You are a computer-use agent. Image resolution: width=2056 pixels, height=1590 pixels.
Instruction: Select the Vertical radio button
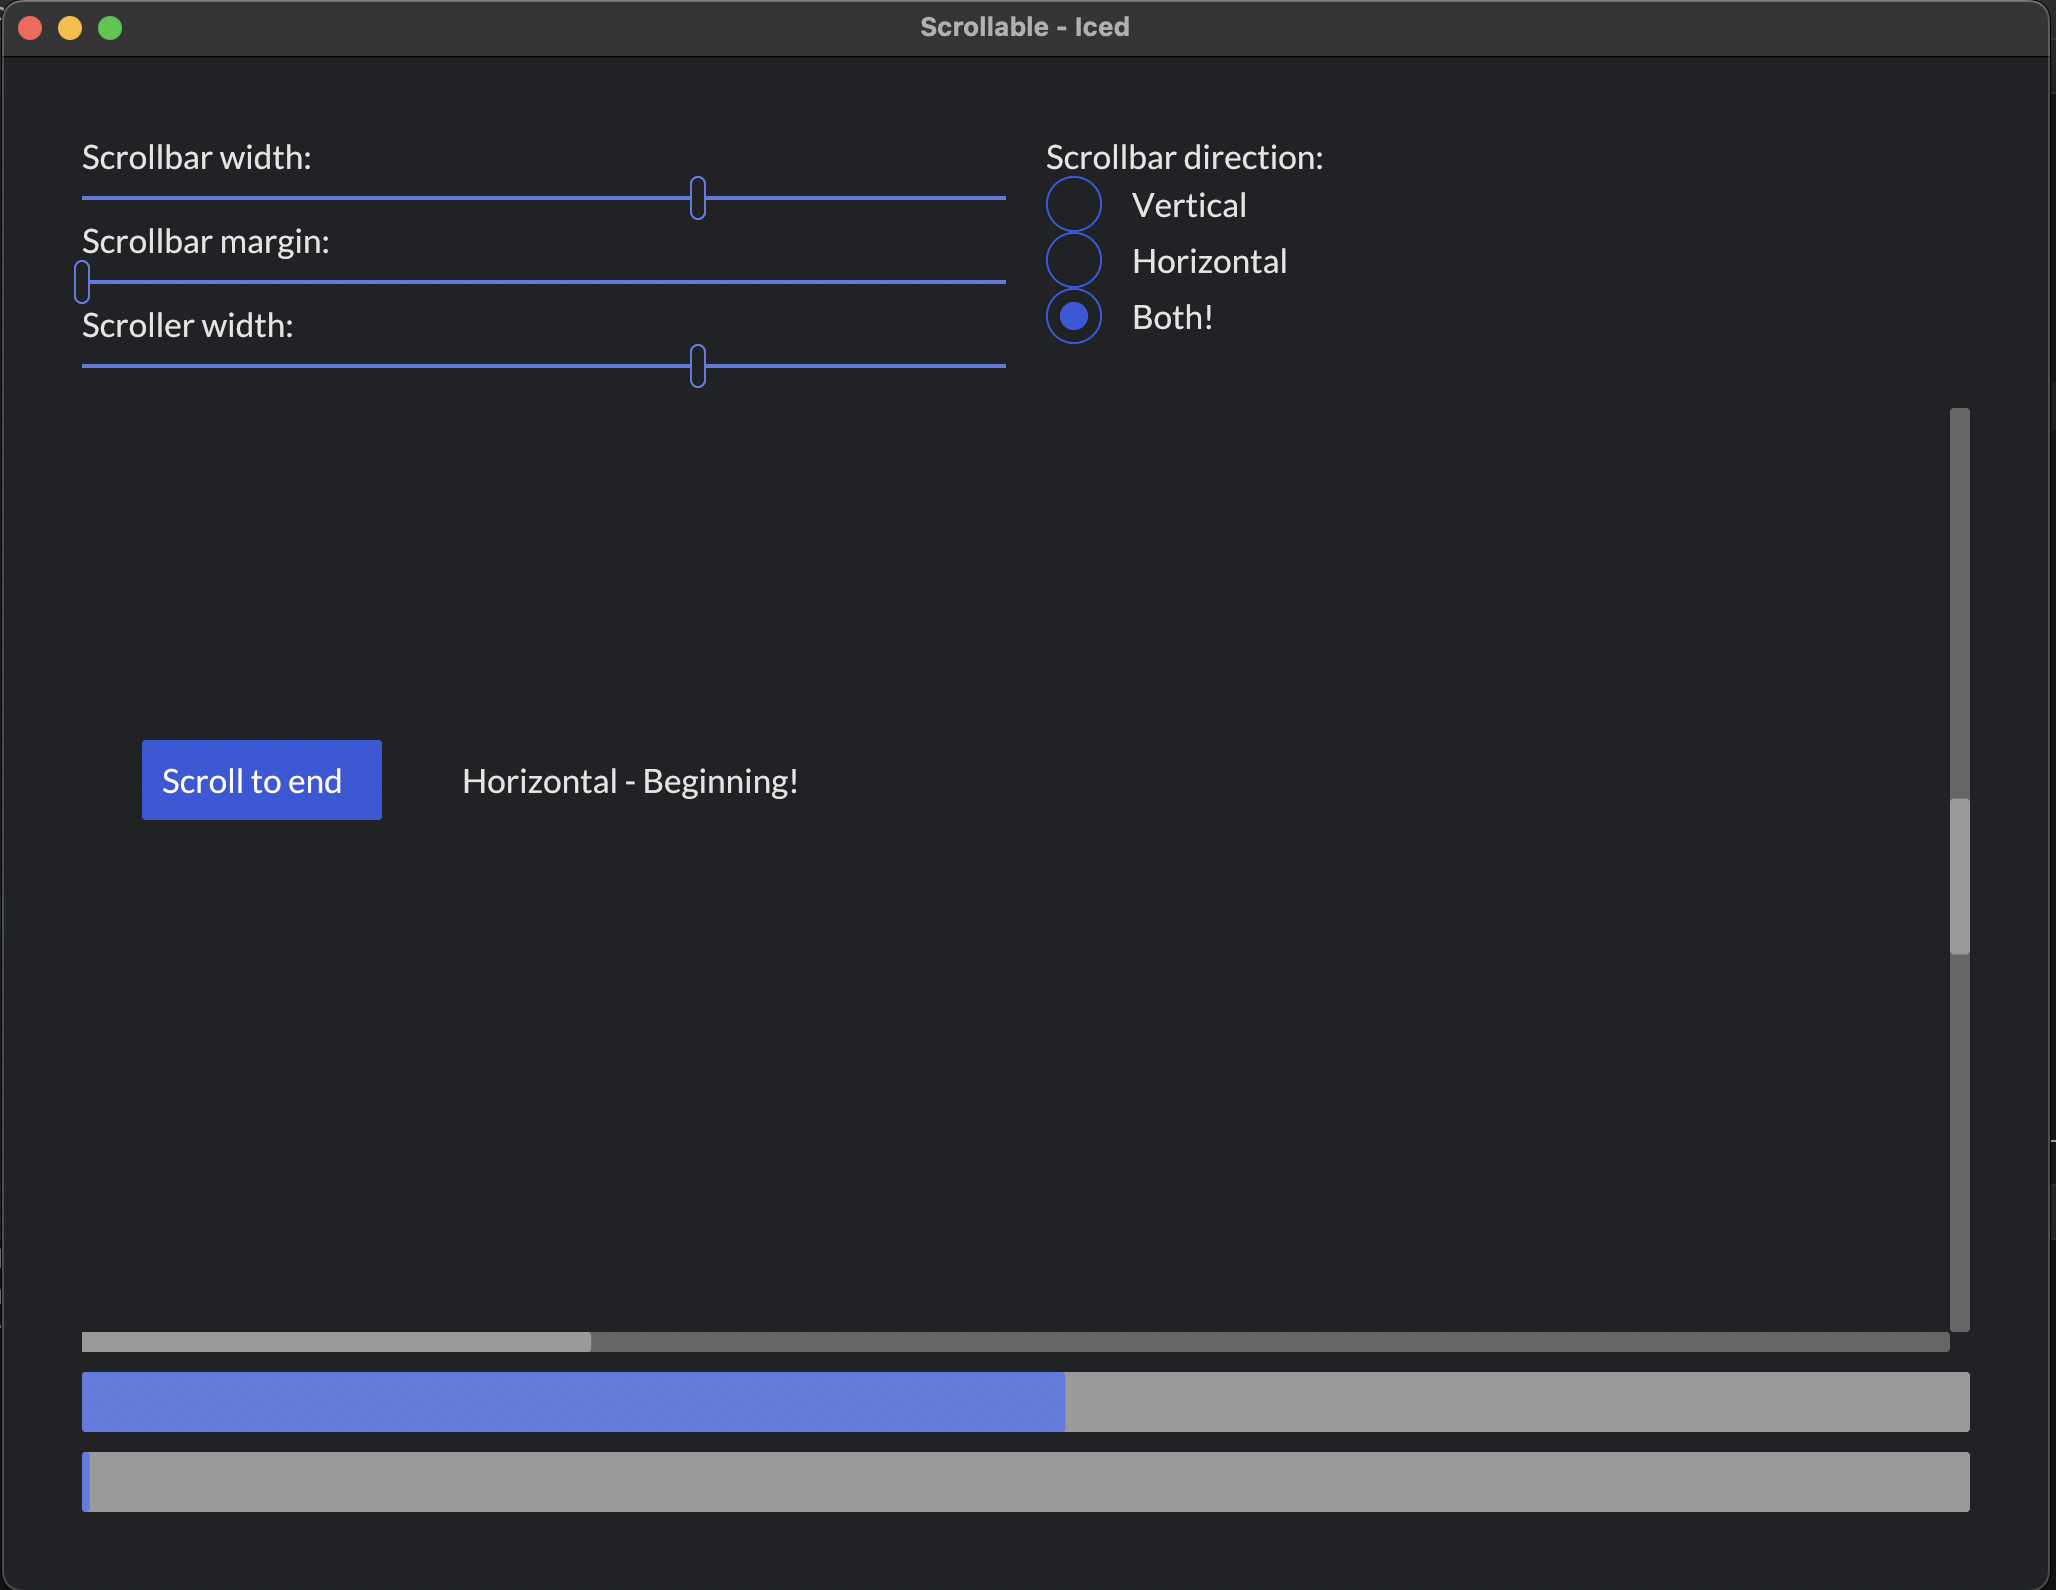tap(1073, 205)
